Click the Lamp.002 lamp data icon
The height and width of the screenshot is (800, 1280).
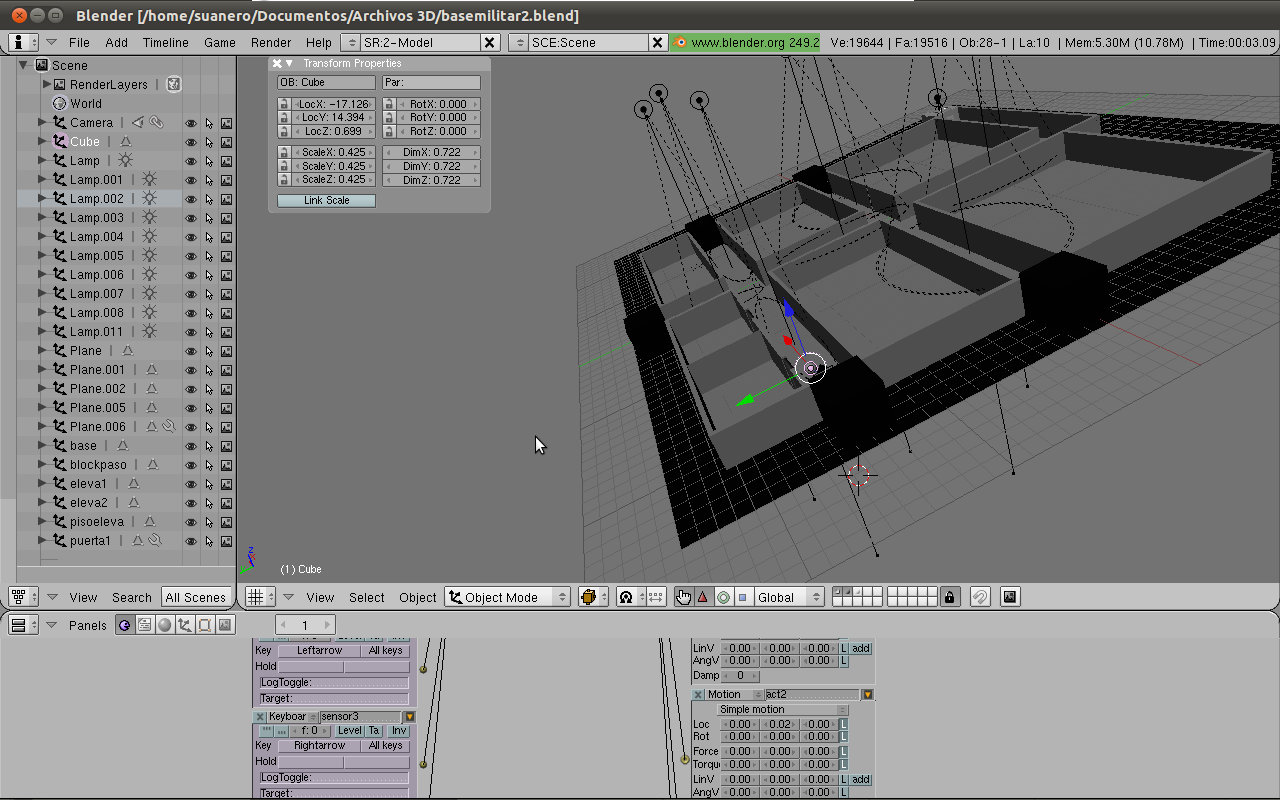pyautogui.click(x=149, y=199)
